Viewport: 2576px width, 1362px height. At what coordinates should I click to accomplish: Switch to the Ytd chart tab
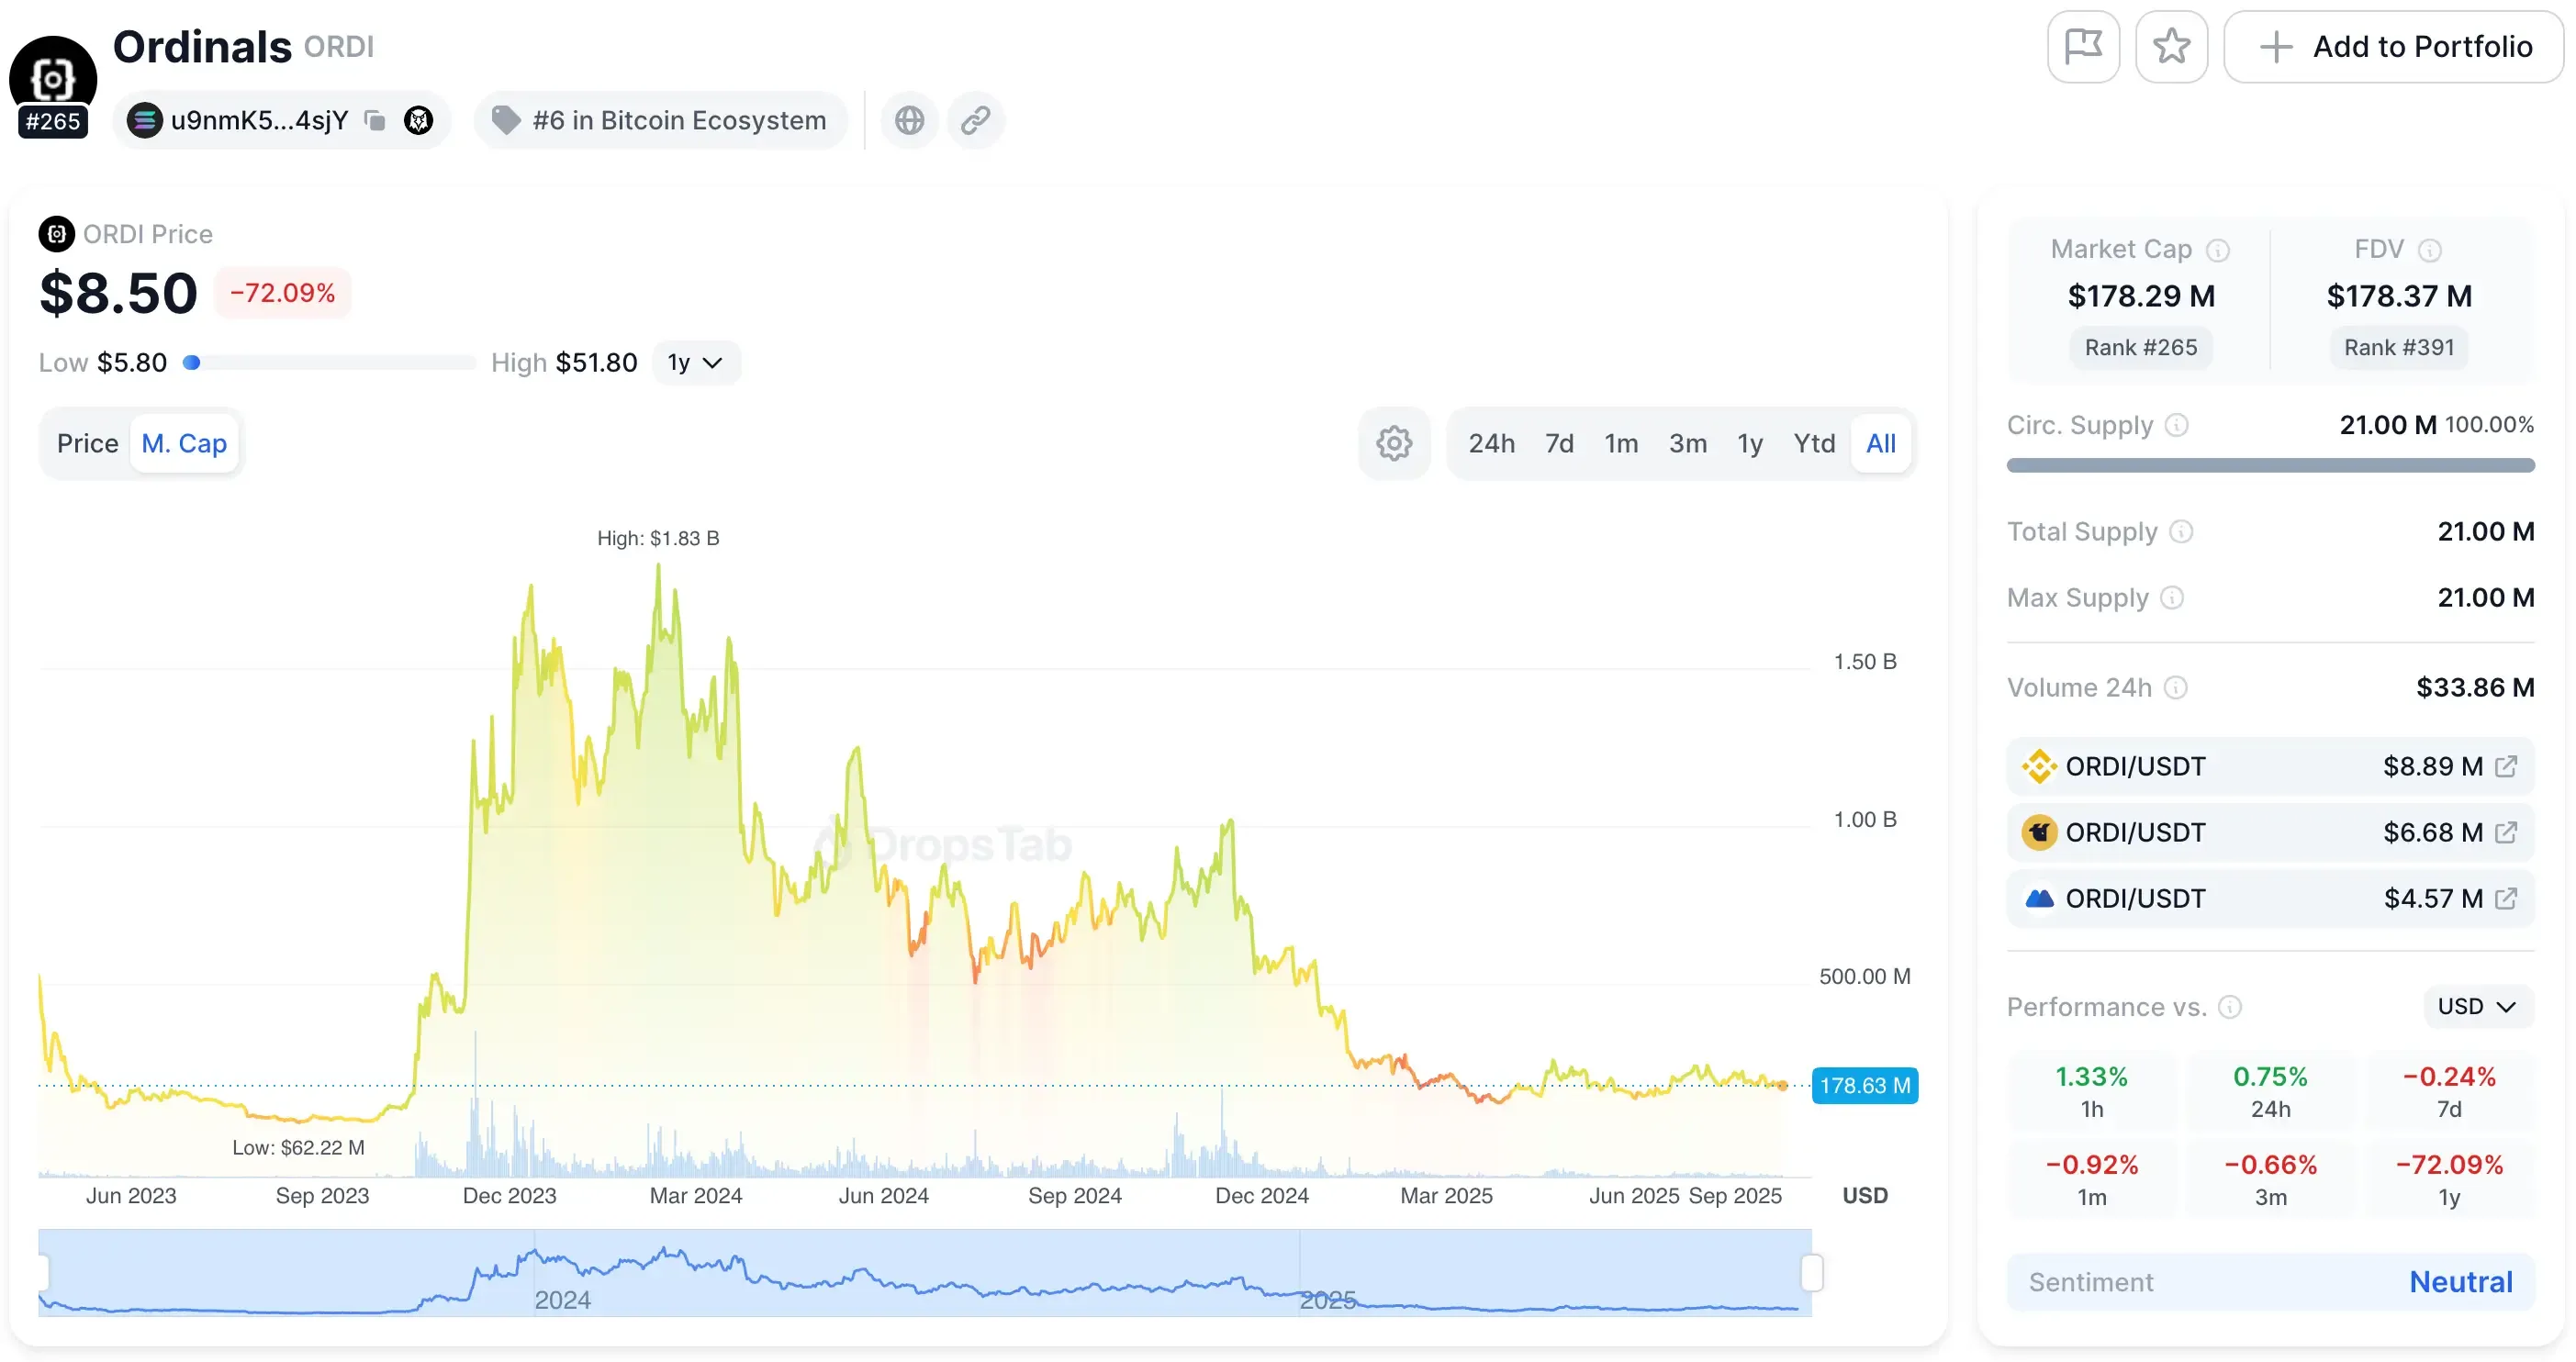coord(1814,443)
